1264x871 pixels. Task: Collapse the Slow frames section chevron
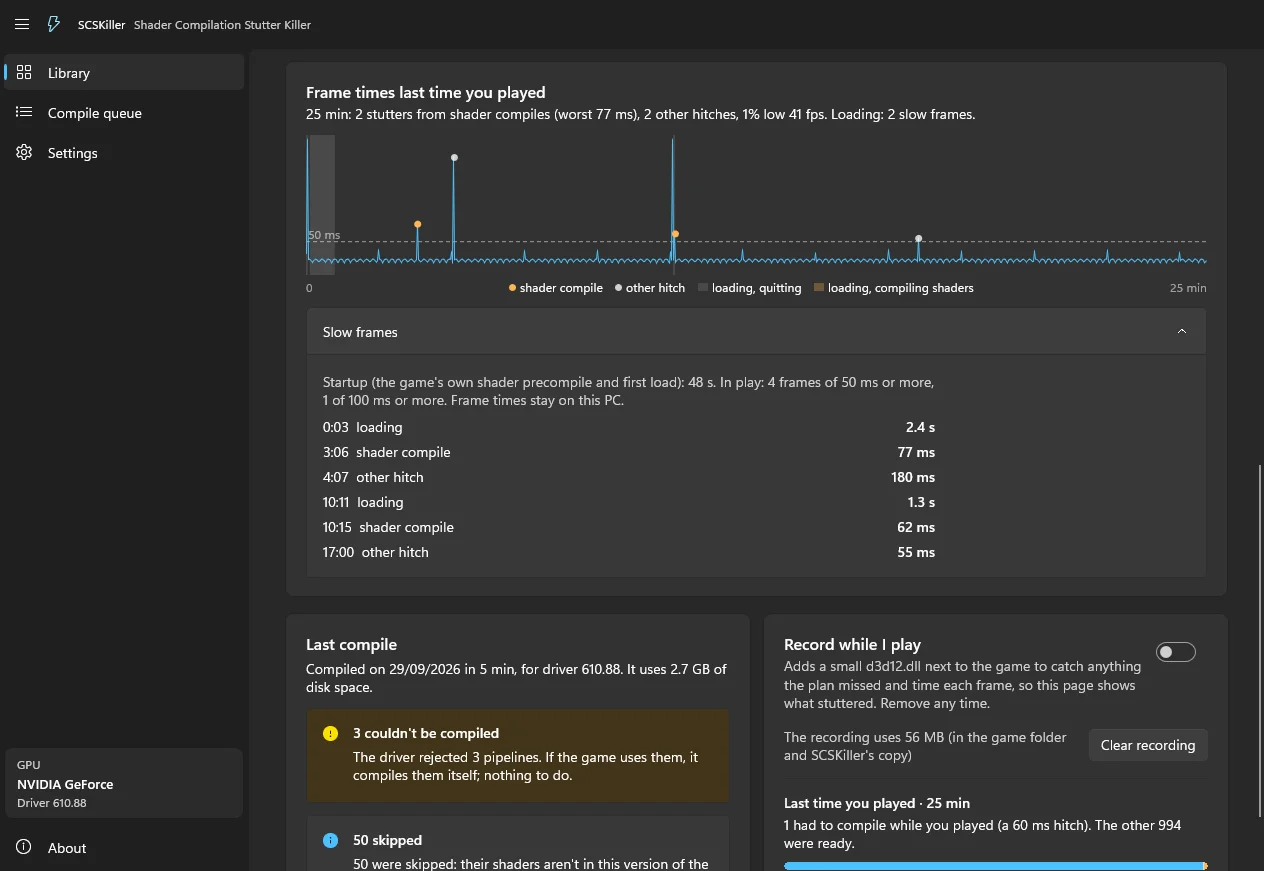click(x=1182, y=331)
